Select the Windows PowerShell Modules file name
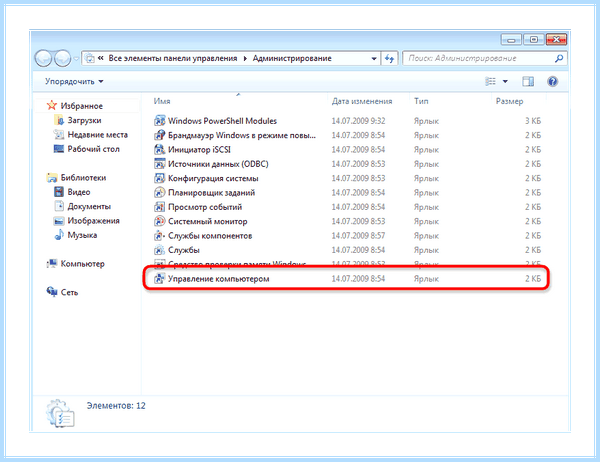600x462 pixels. [222, 121]
